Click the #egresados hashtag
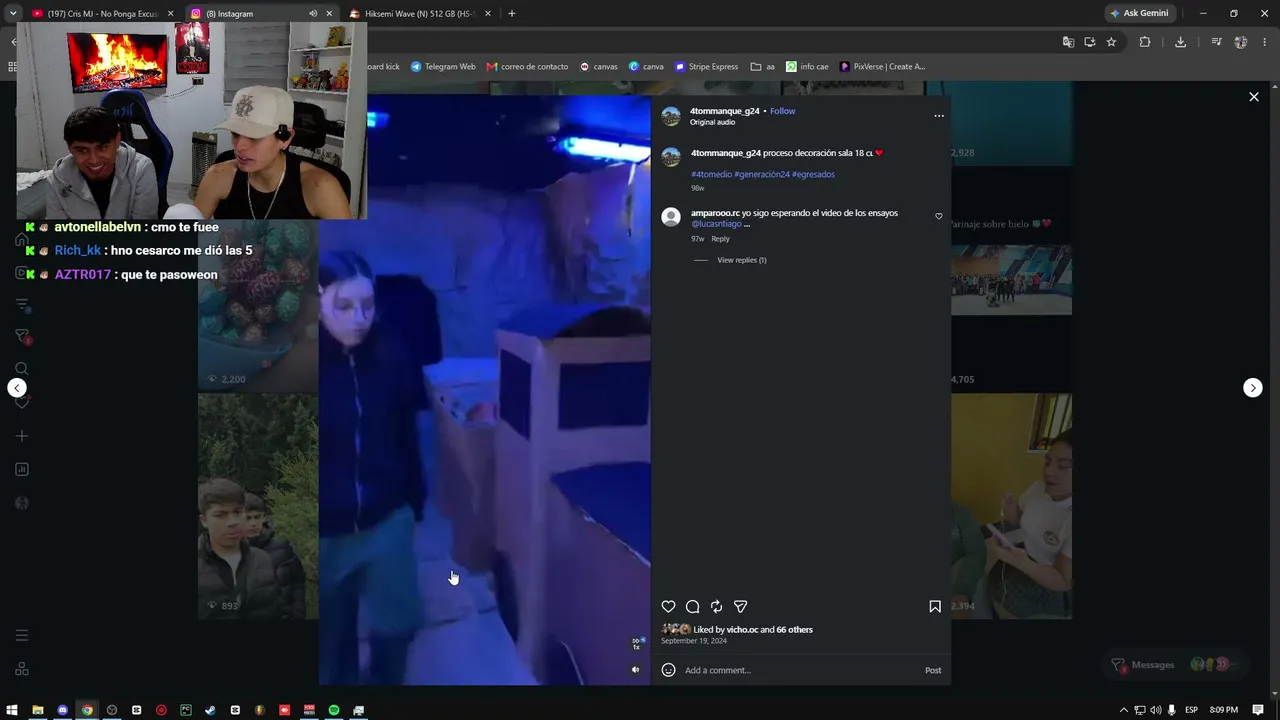This screenshot has height=720, width=1280. click(x=813, y=174)
